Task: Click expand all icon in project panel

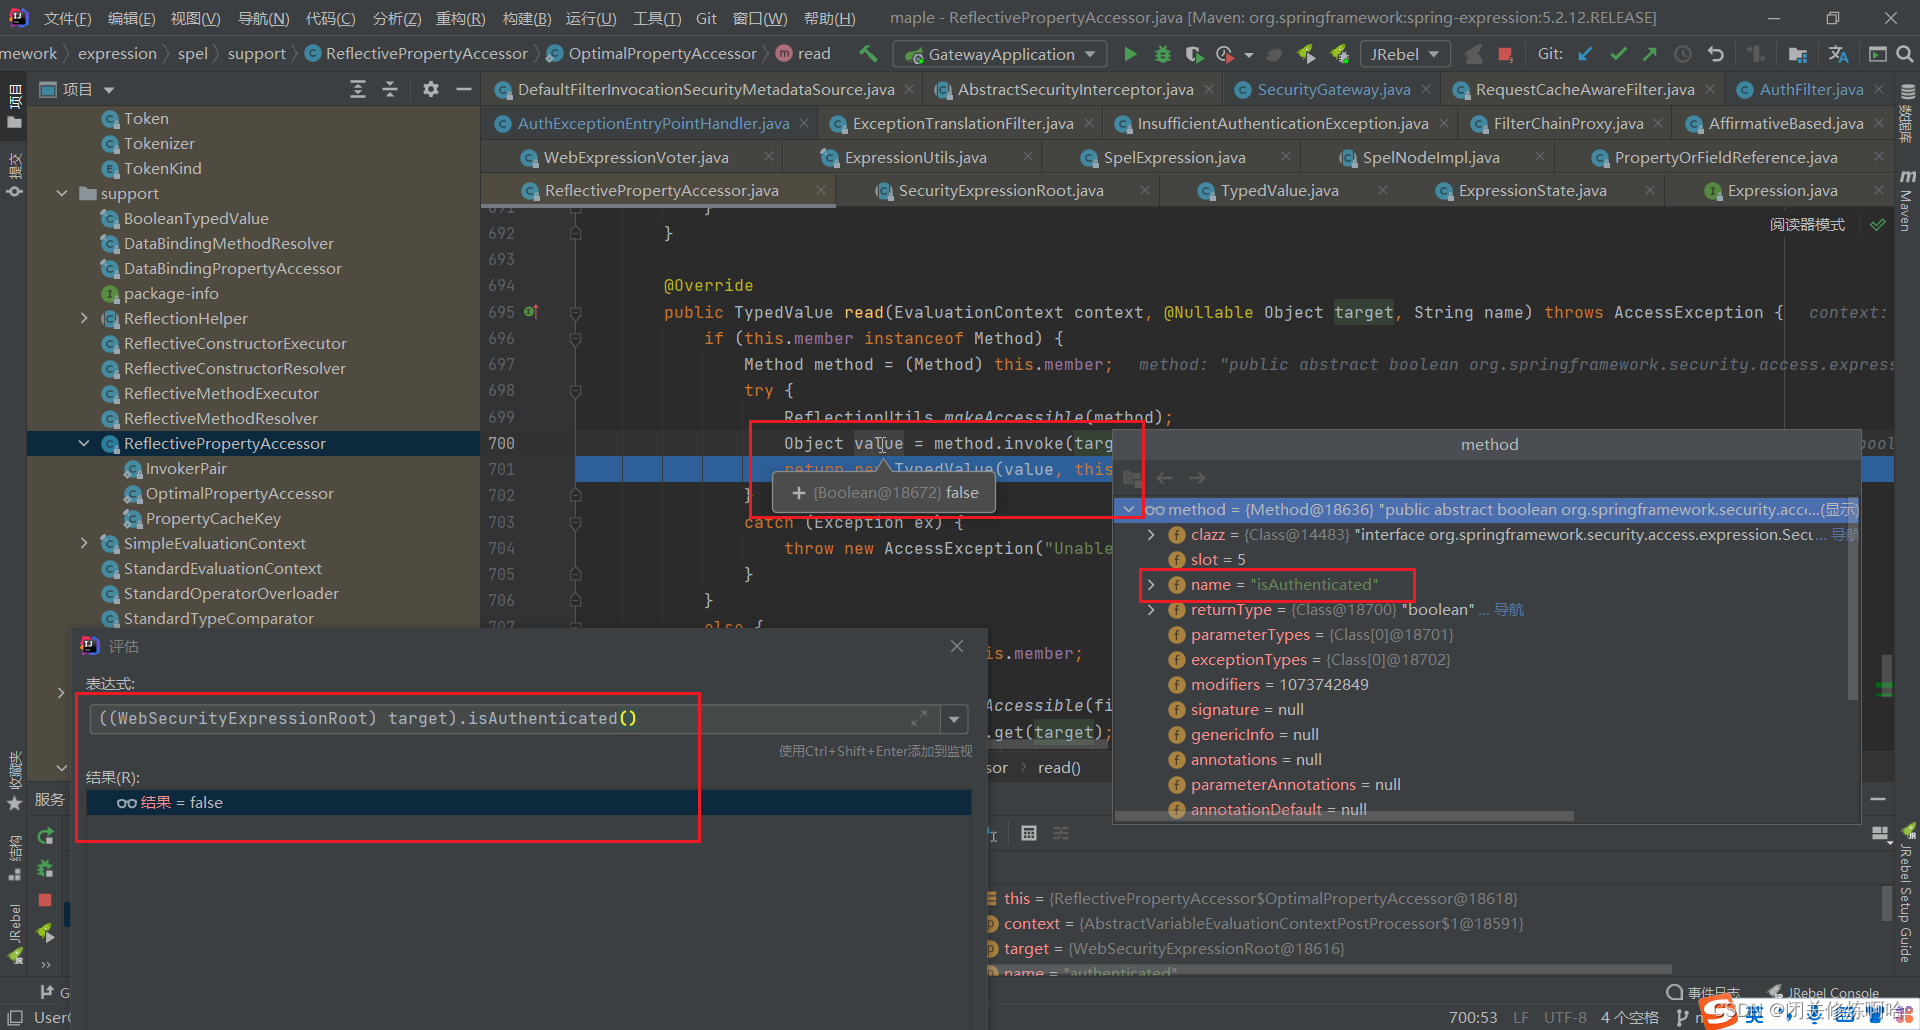Action: pos(358,89)
